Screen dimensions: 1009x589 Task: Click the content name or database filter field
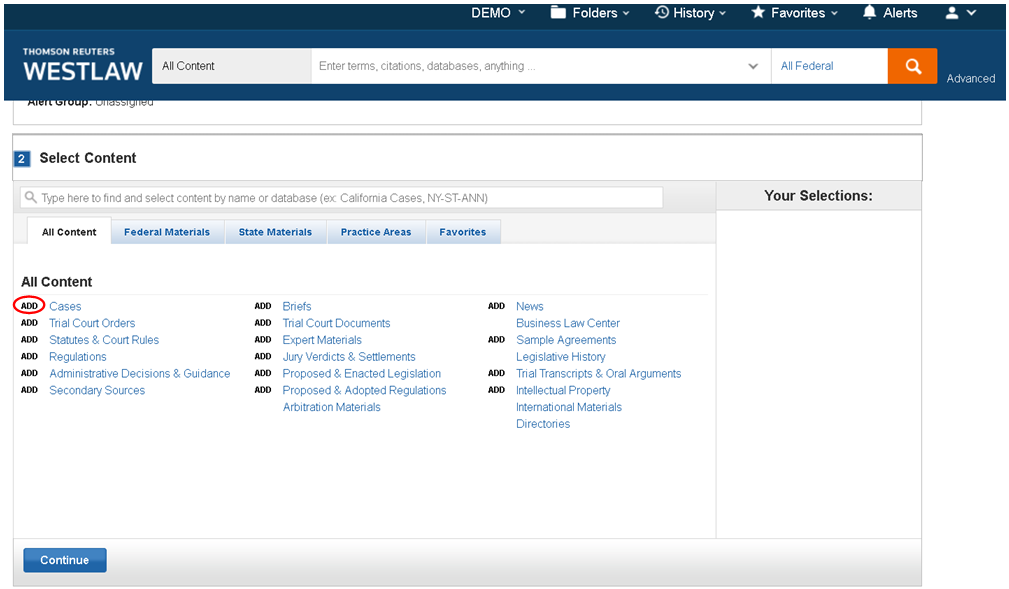[x=342, y=198]
